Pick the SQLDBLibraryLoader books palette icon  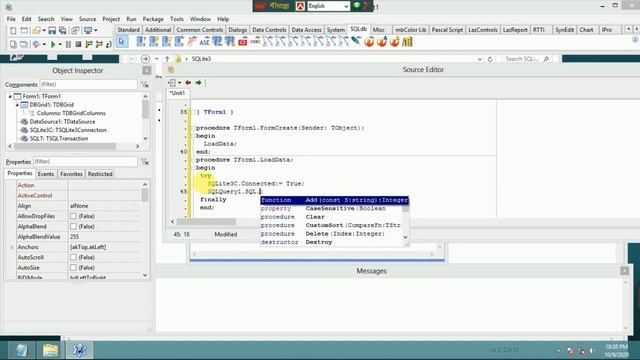point(407,42)
